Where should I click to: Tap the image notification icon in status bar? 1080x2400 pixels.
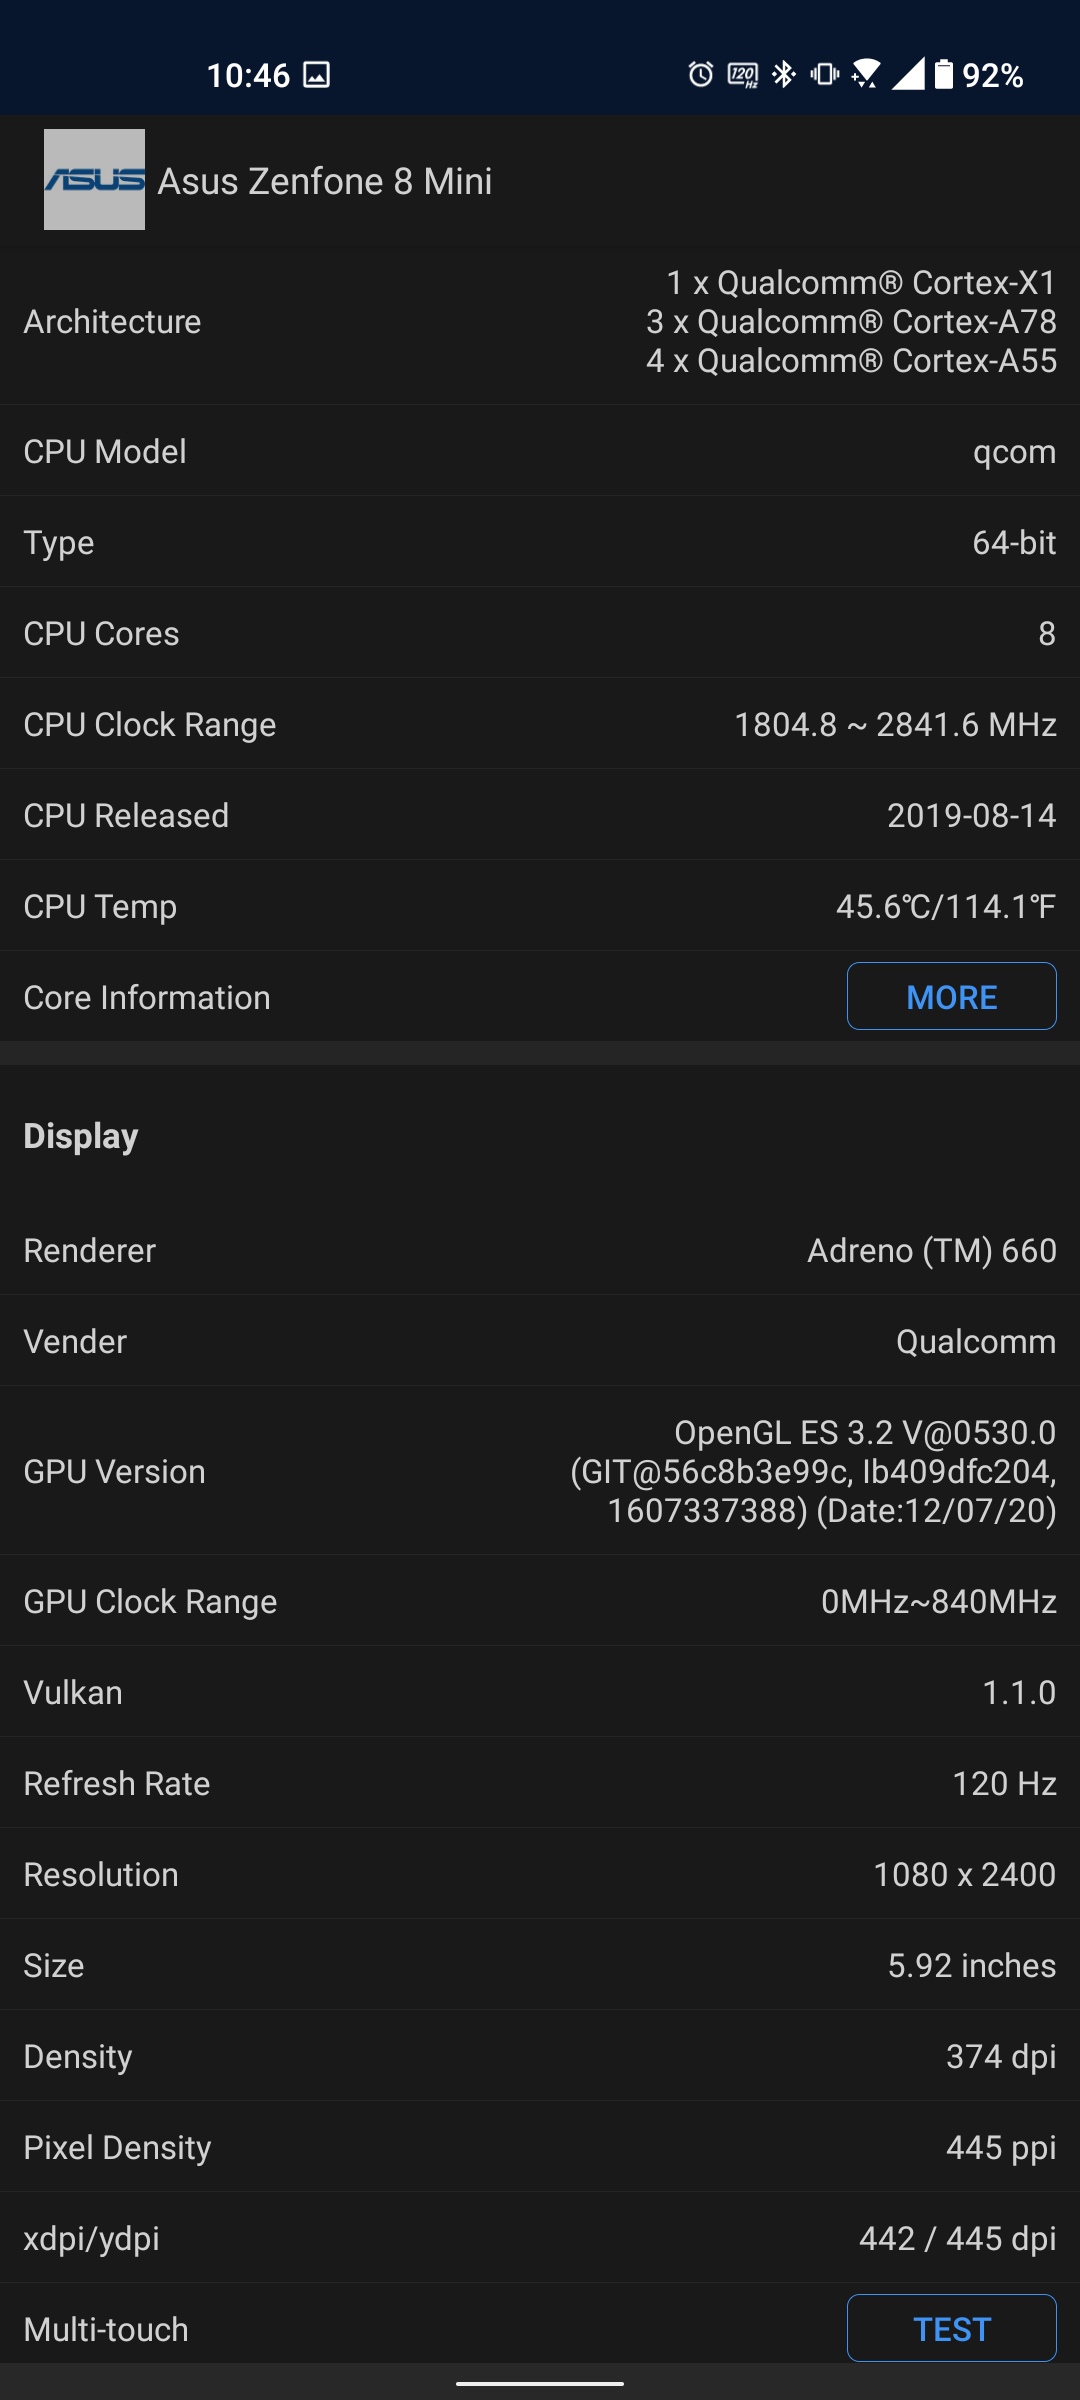[x=317, y=75]
